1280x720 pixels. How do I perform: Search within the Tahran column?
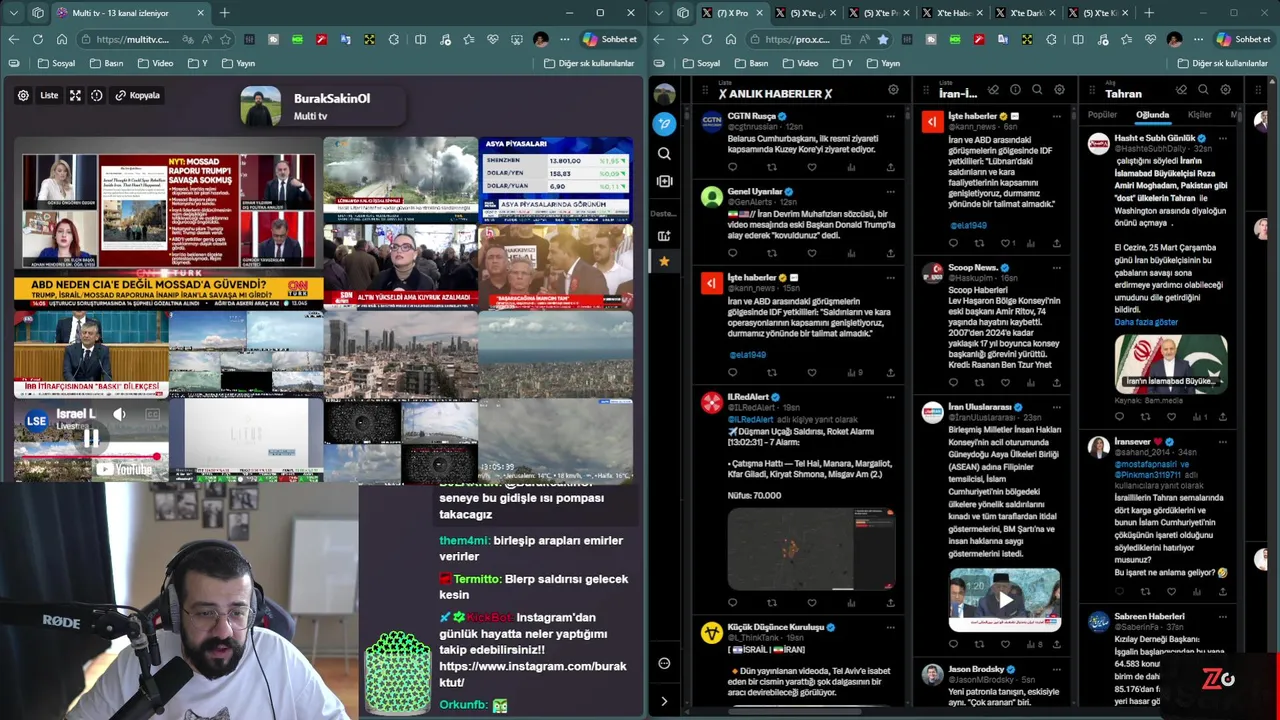coord(1203,90)
